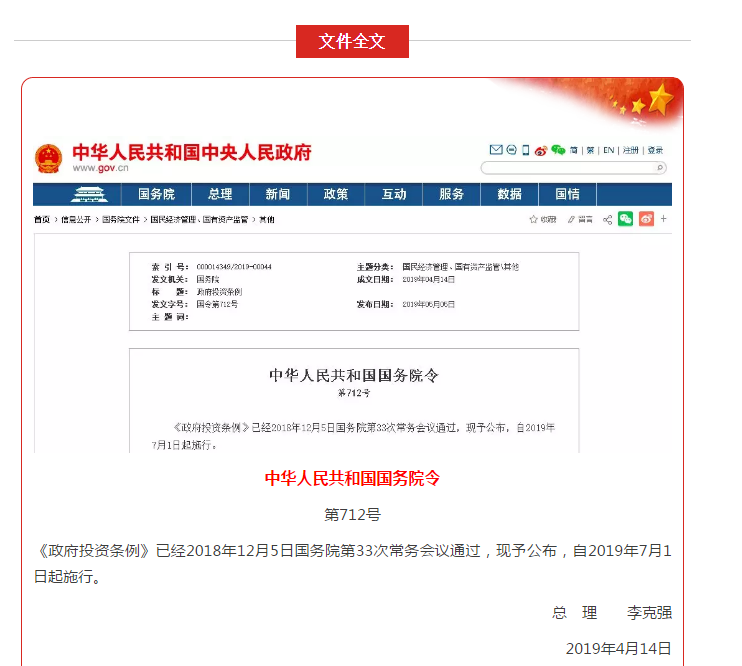Click the mail envelope icon in header
742x666 pixels.
pos(495,150)
